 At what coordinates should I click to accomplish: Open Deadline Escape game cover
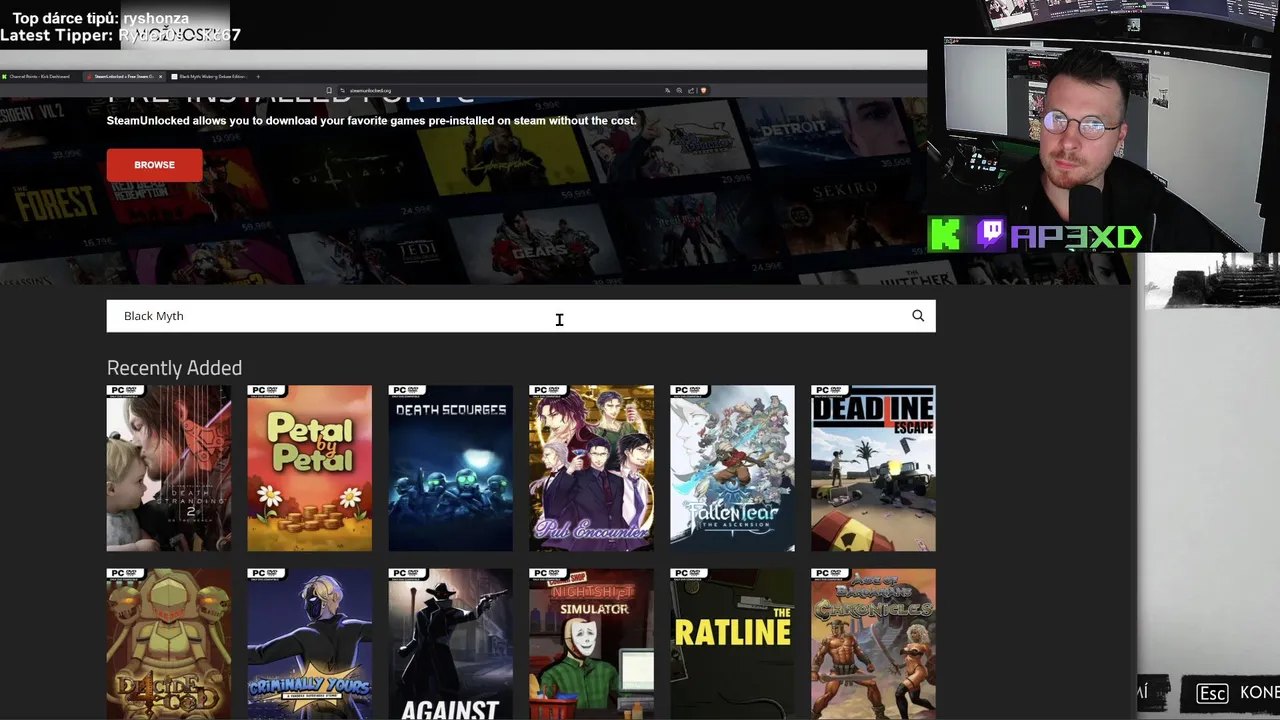[x=873, y=468]
